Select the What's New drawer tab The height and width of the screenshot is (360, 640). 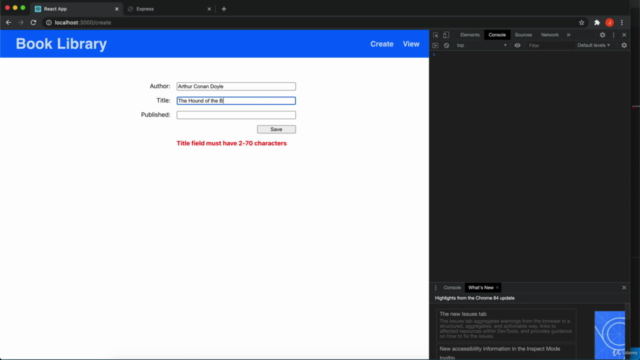click(480, 287)
